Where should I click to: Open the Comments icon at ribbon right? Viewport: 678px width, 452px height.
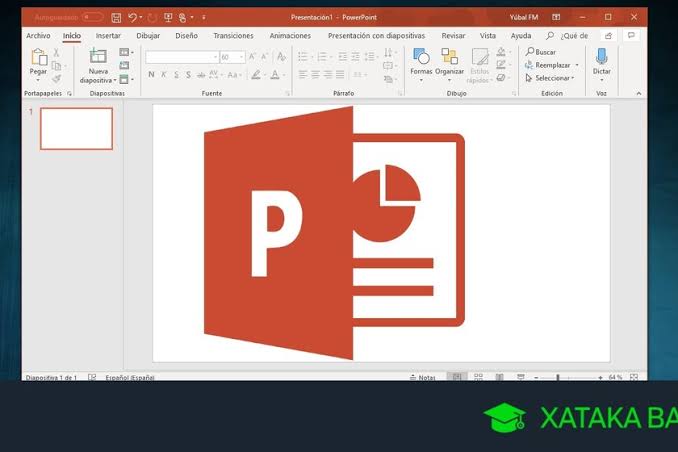click(631, 35)
